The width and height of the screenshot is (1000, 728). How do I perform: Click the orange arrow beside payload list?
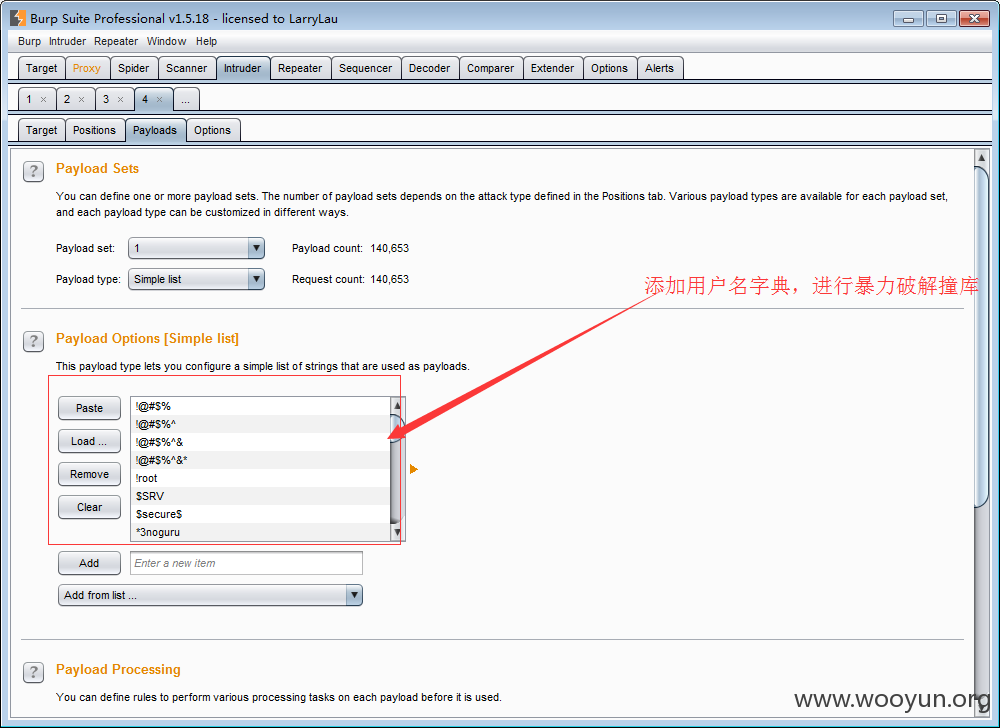413,469
